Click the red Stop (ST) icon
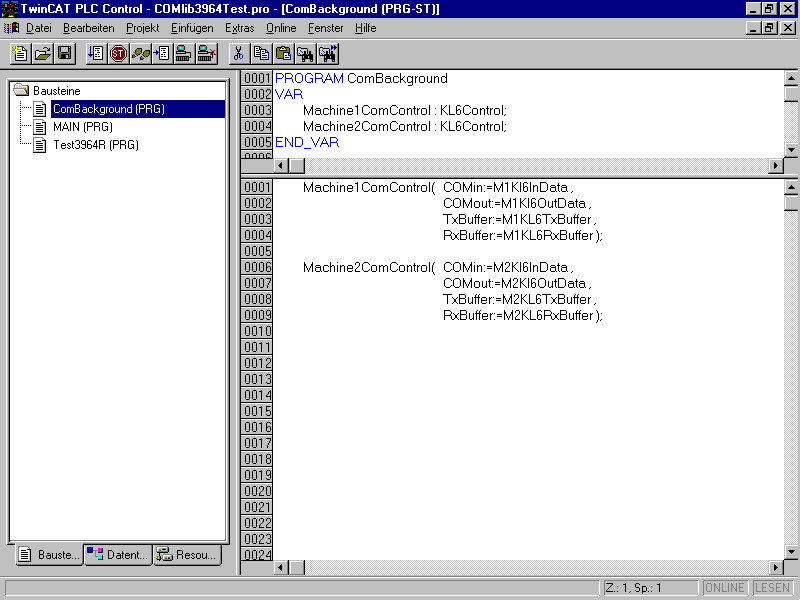Image resolution: width=800 pixels, height=600 pixels. coord(118,53)
